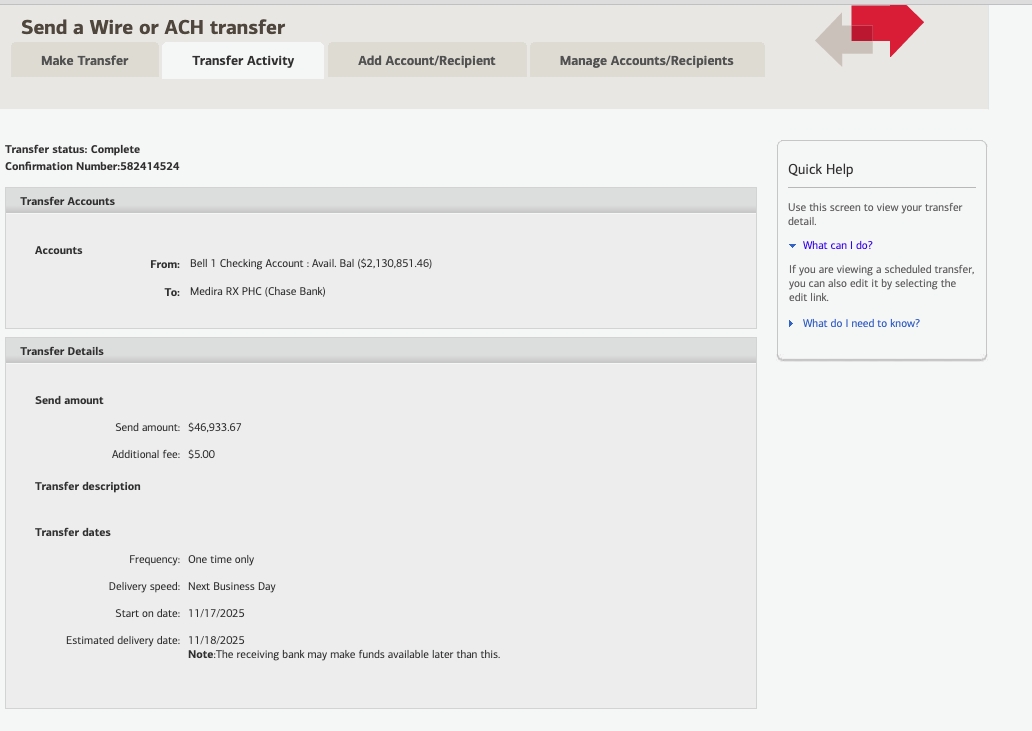This screenshot has width=1032, height=731.
Task: Click the send amount value $46,933.67
Action: (x=214, y=427)
